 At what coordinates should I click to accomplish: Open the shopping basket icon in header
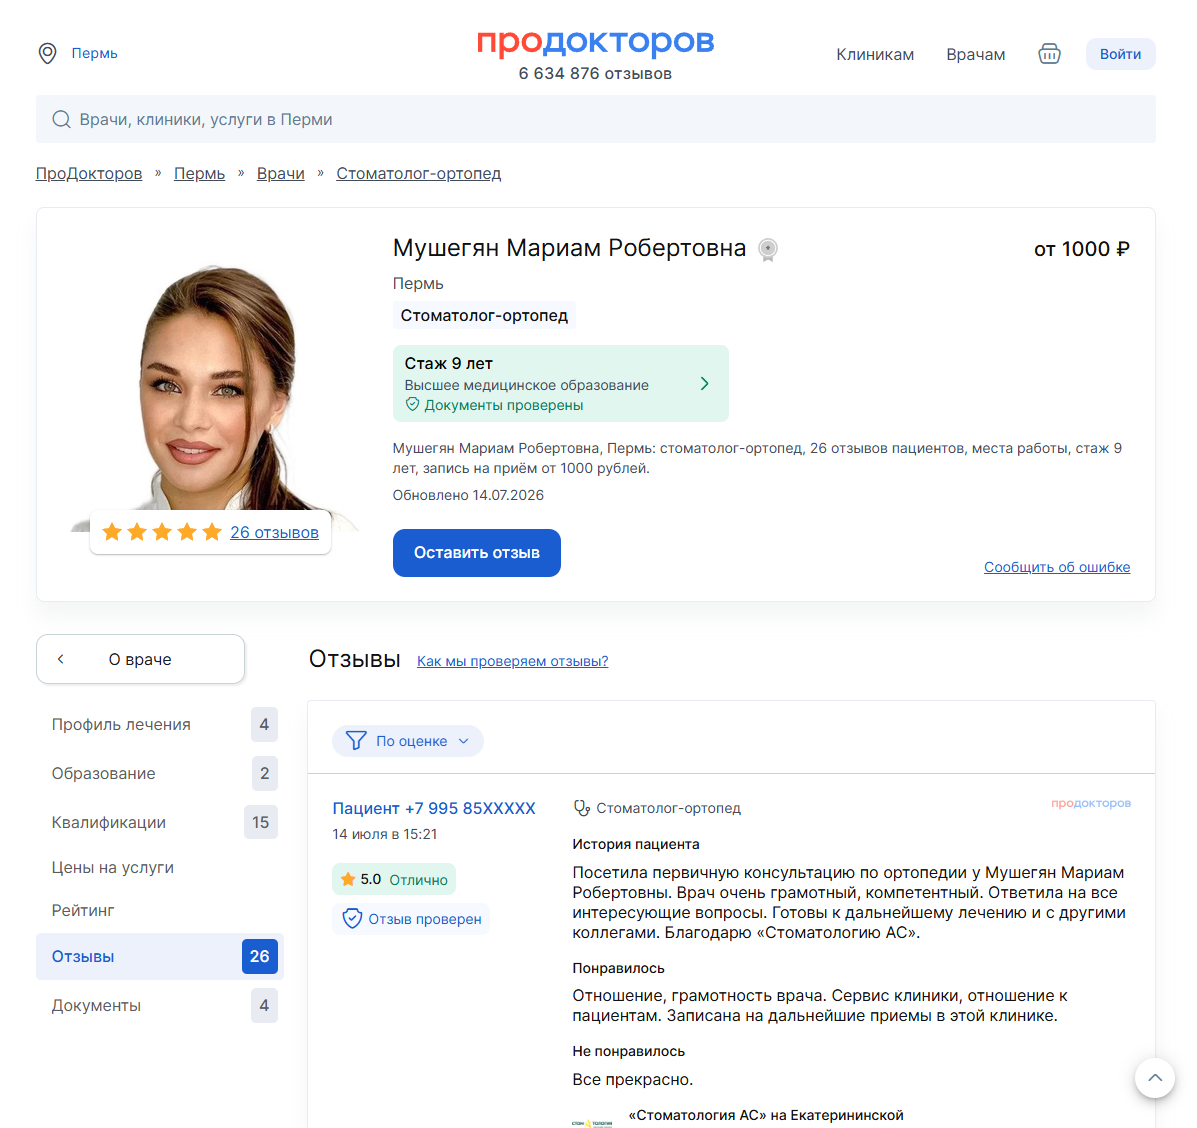pyautogui.click(x=1049, y=54)
